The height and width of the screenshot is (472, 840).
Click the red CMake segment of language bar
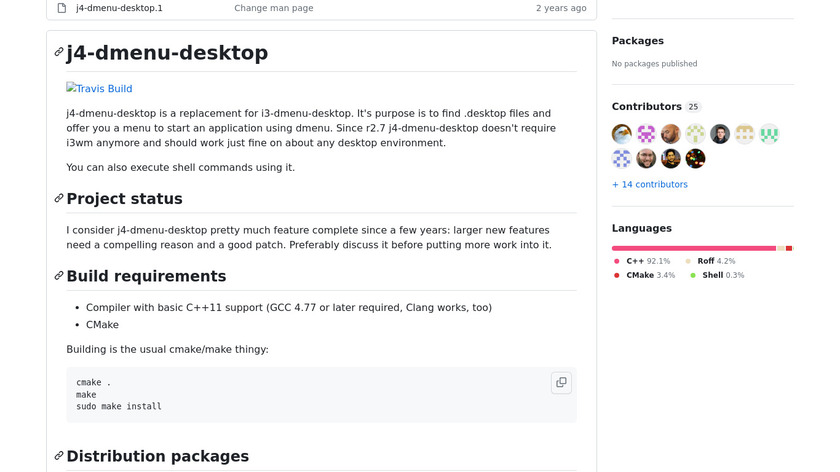point(789,248)
